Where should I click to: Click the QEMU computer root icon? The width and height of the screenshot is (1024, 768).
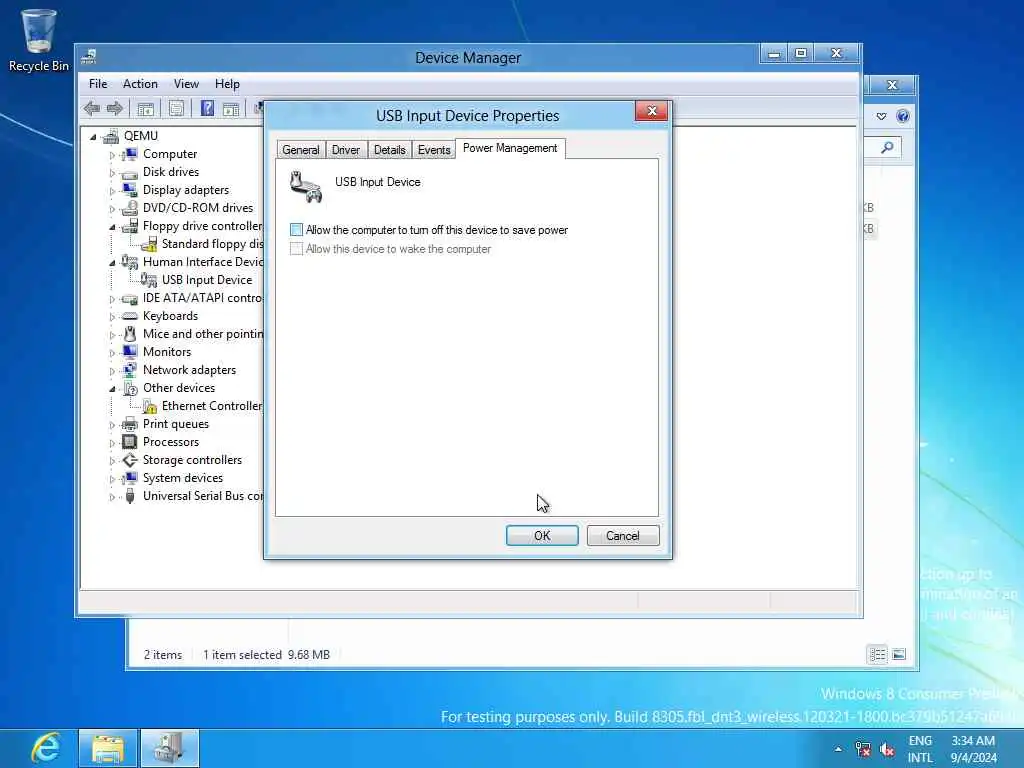(x=111, y=136)
